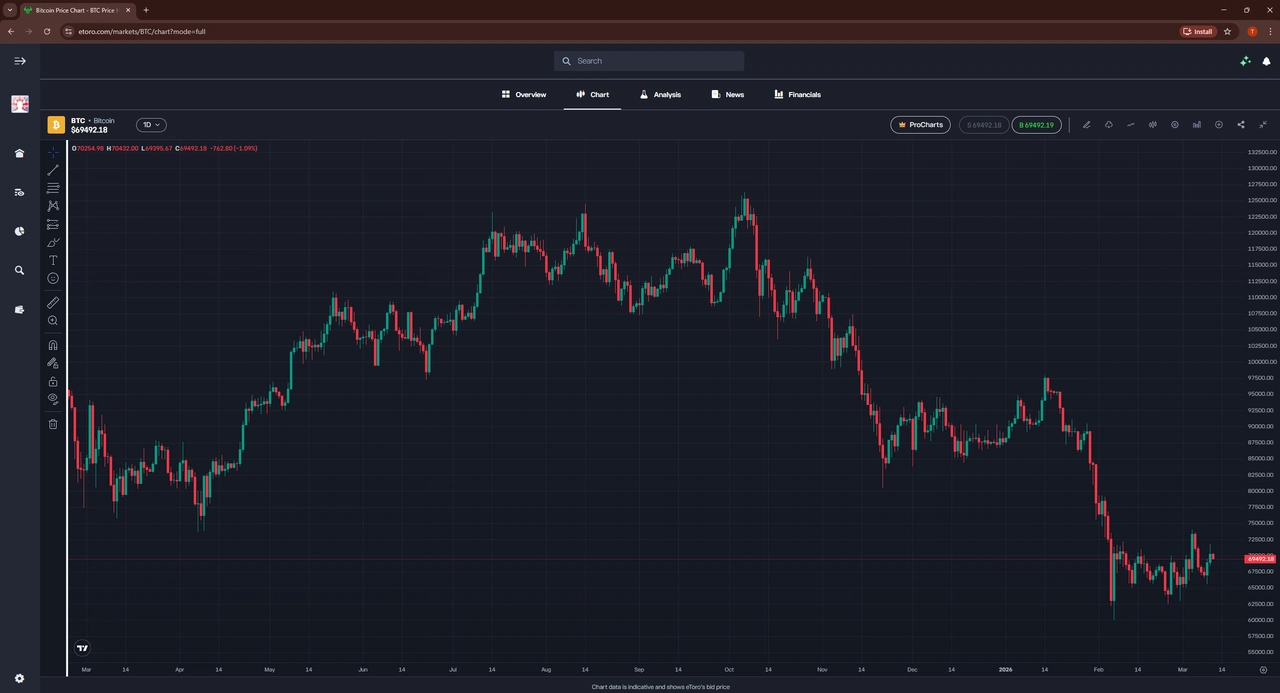Open the Wallet sidebar icon
This screenshot has height=693, width=1280.
[19, 310]
